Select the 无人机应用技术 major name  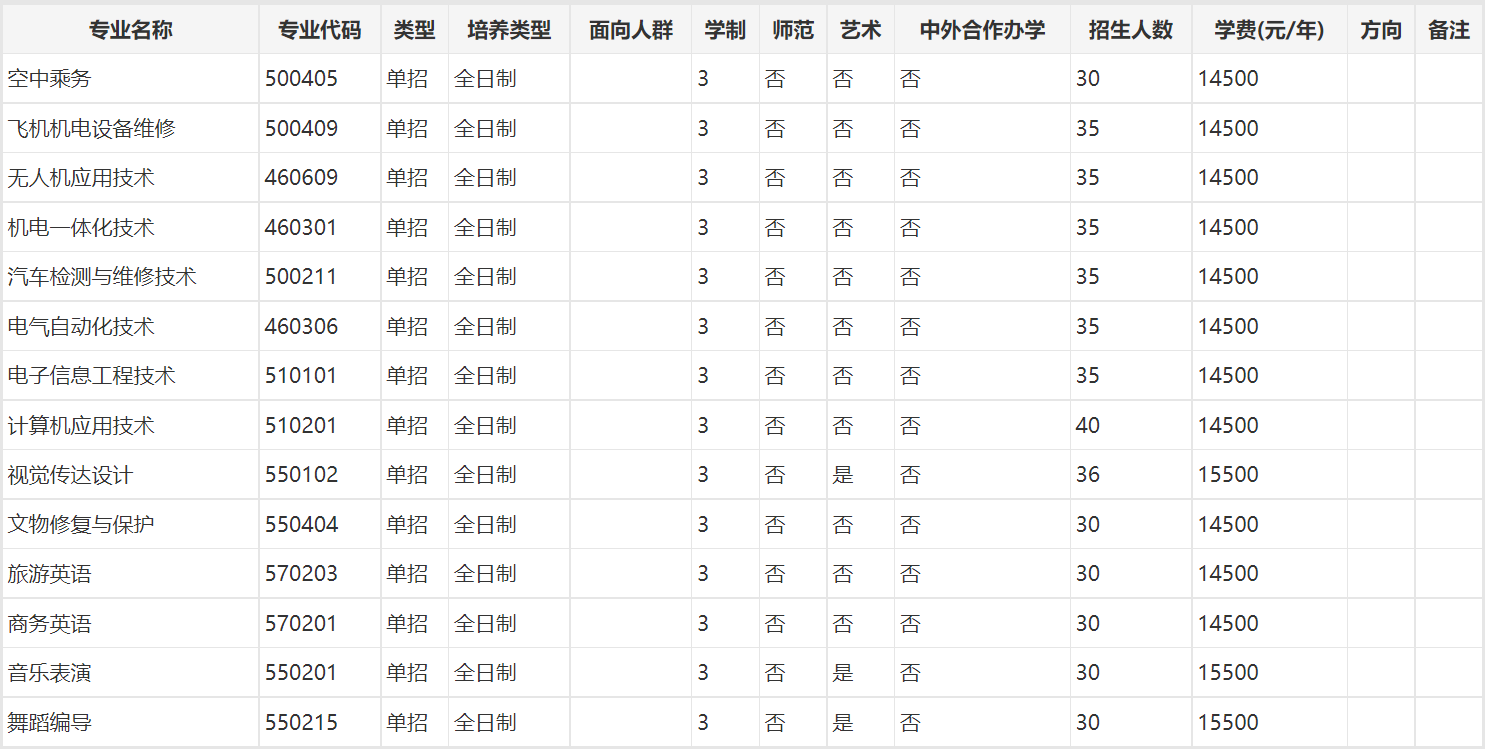(x=81, y=178)
